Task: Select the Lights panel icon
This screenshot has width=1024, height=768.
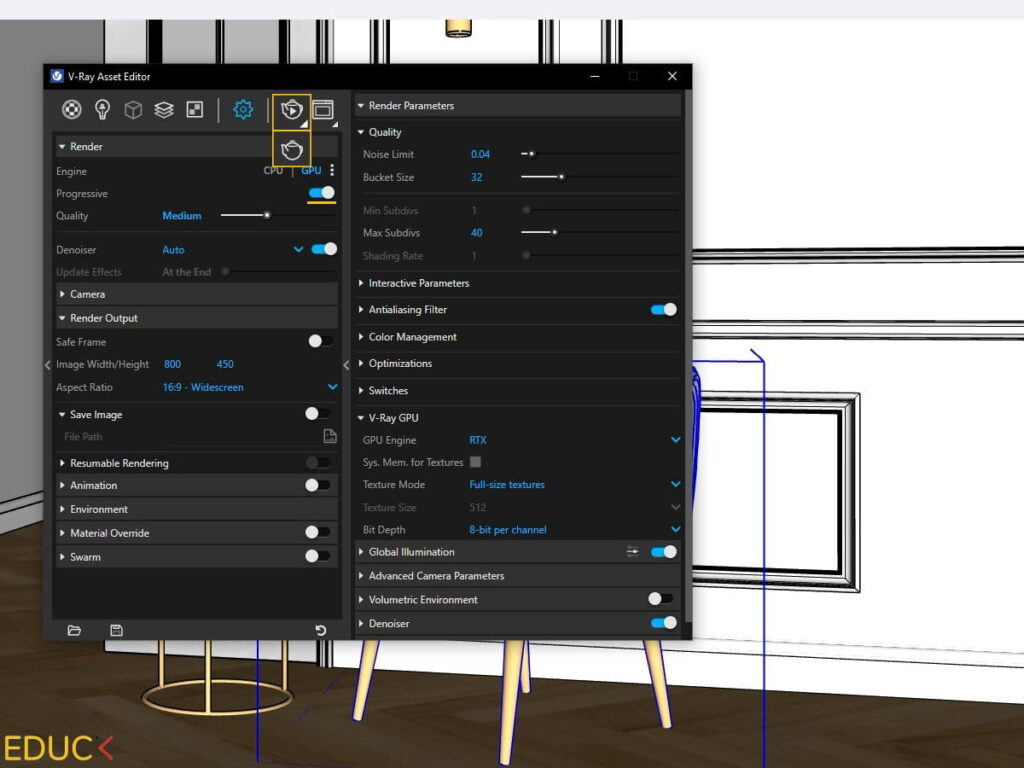Action: point(102,110)
